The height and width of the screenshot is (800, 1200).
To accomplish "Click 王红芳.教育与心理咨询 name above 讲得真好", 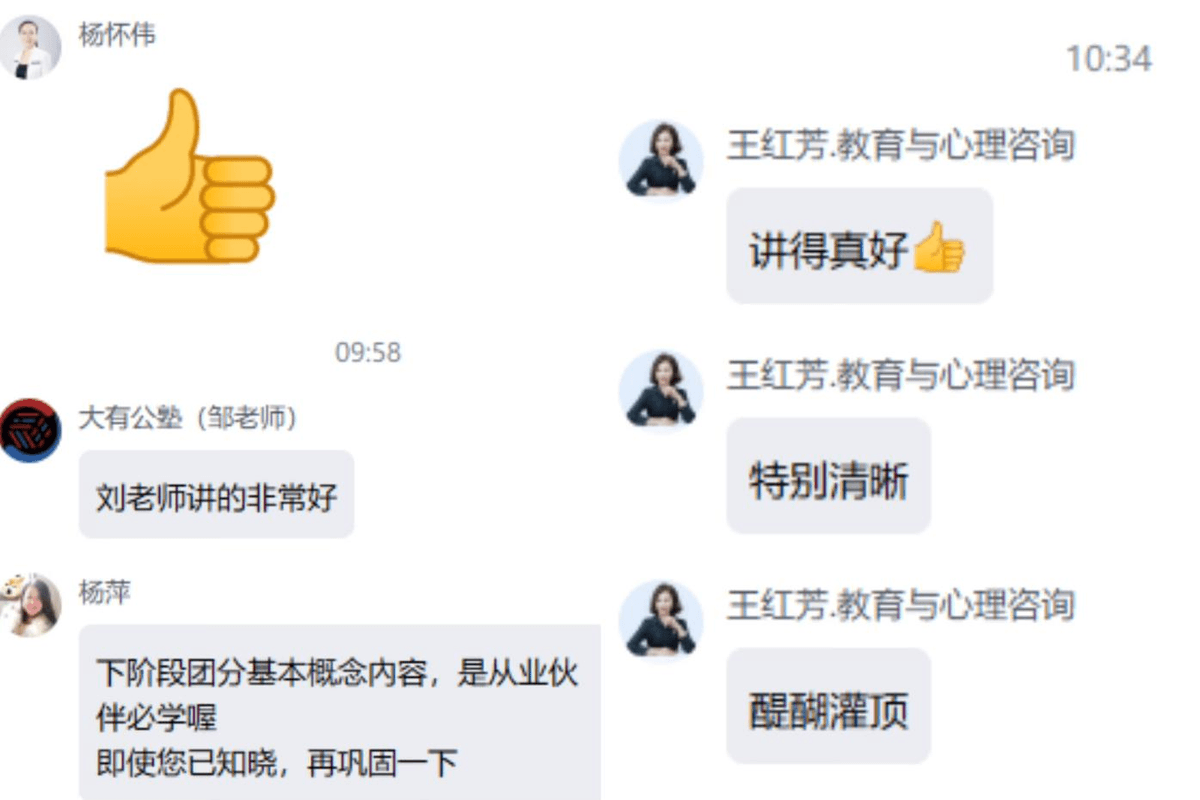I will click(x=900, y=145).
